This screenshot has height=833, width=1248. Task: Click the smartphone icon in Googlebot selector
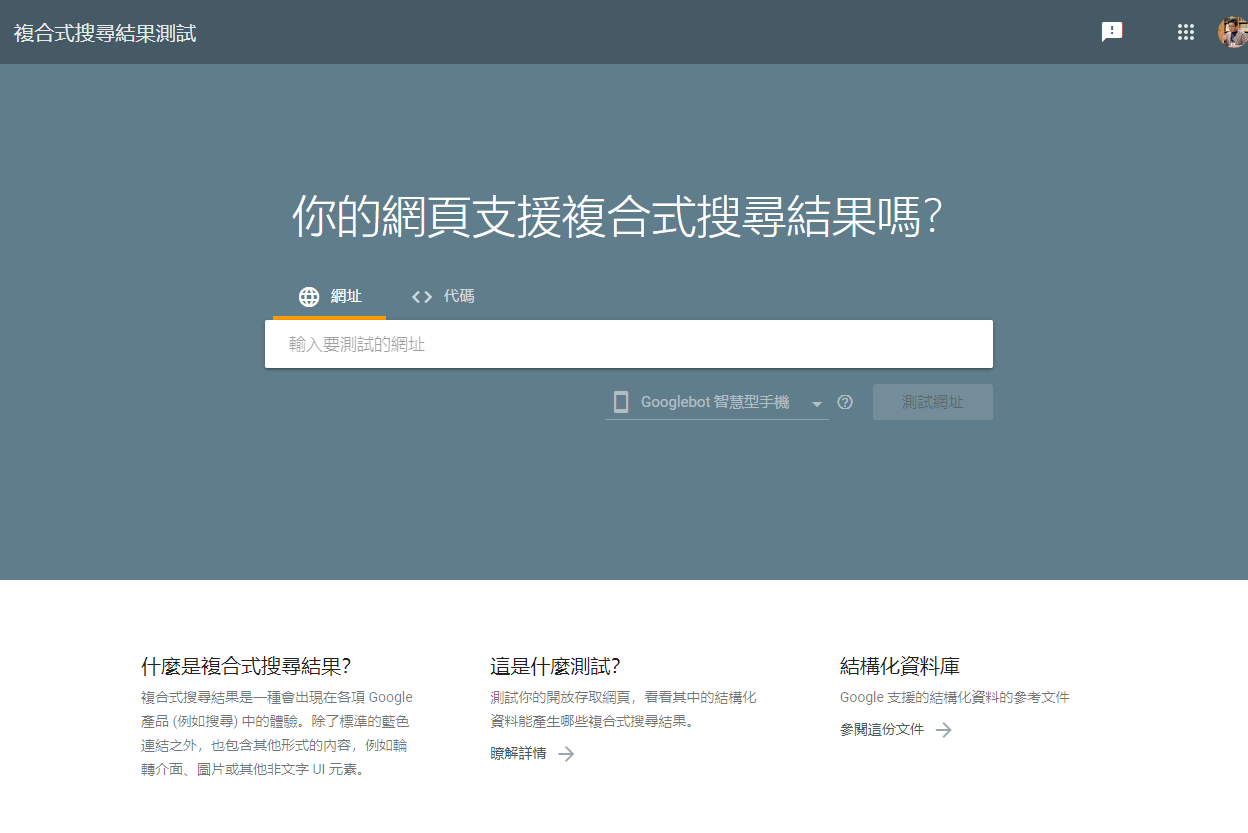coord(621,402)
